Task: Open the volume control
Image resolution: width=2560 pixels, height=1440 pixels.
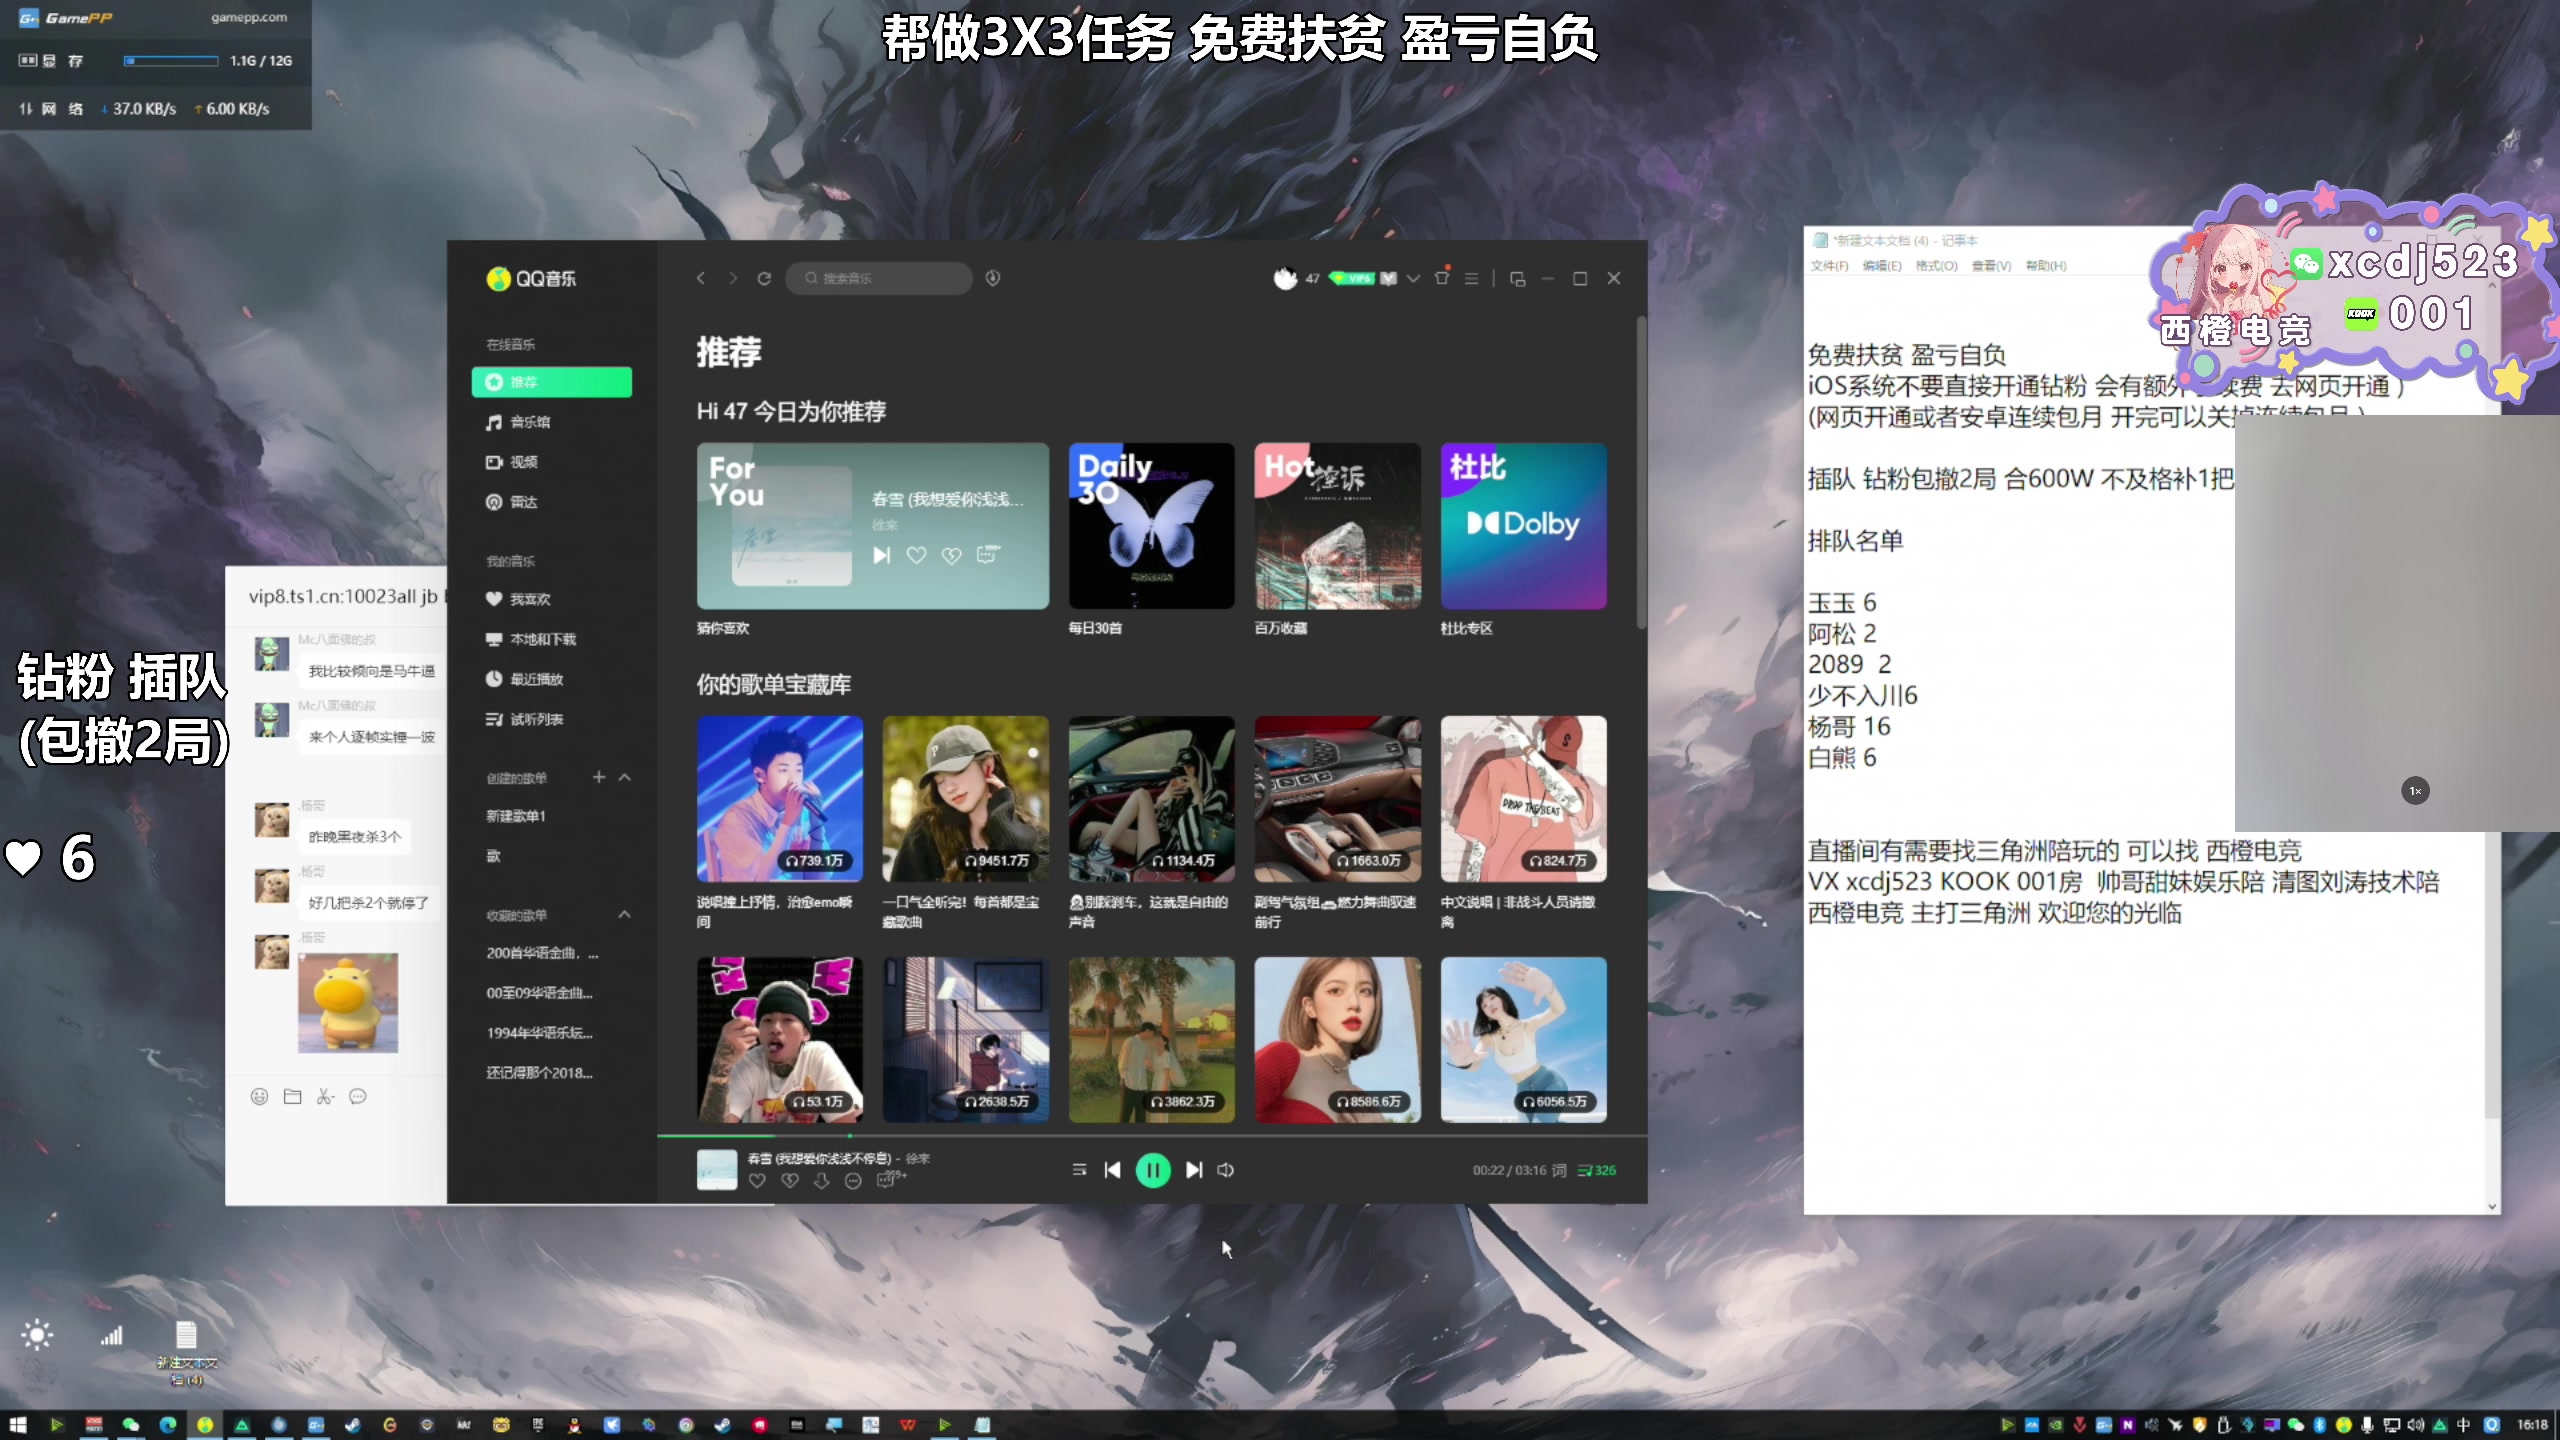Action: pos(1226,1170)
